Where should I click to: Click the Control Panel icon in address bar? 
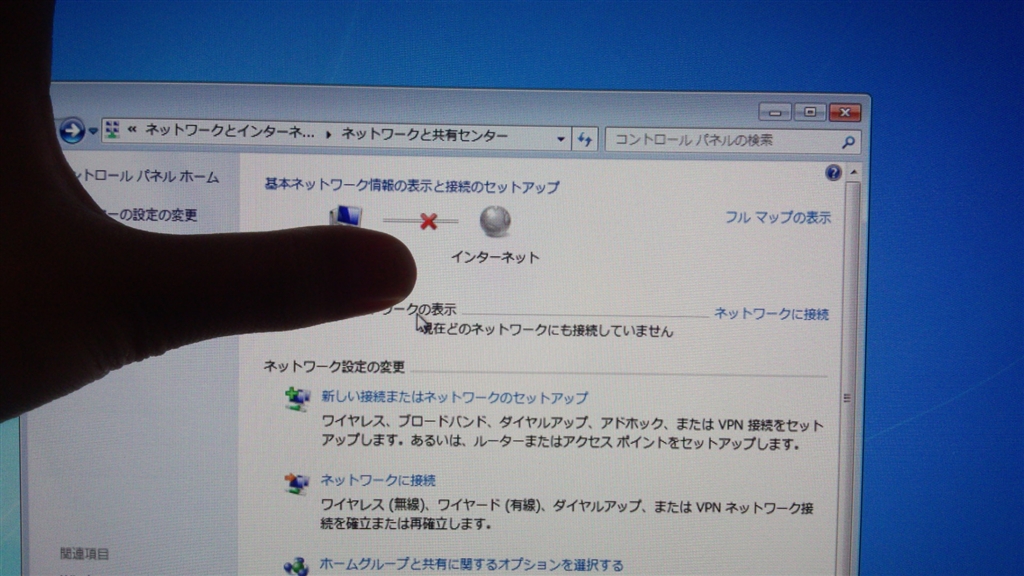pos(112,130)
